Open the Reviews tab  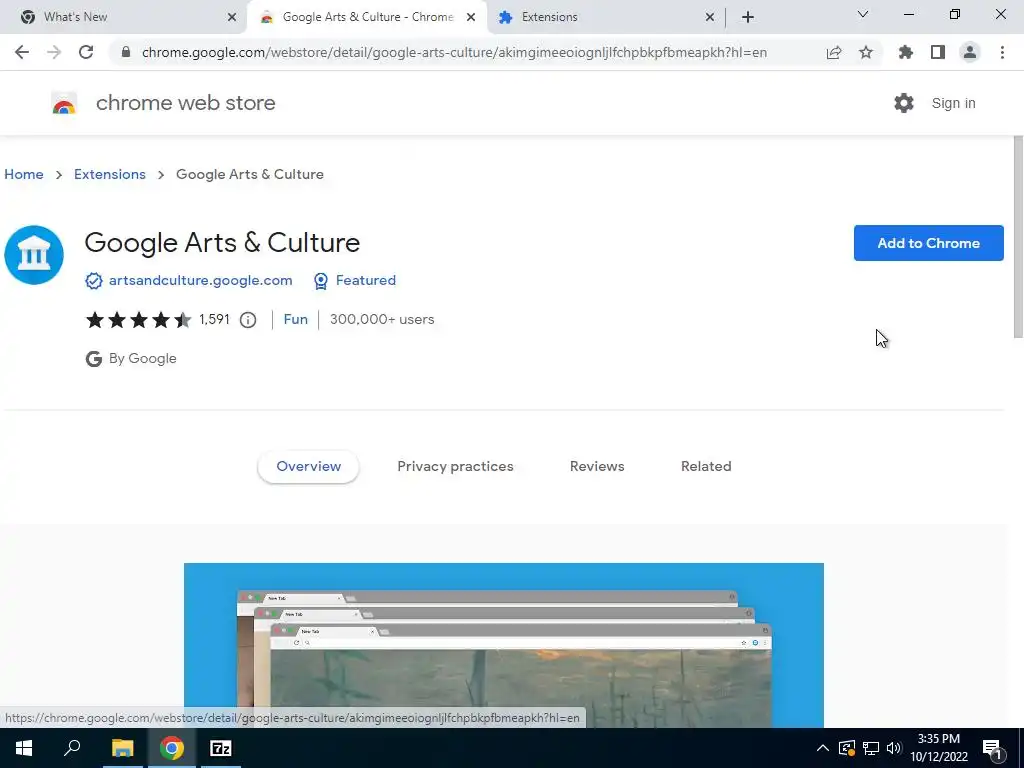tap(597, 466)
